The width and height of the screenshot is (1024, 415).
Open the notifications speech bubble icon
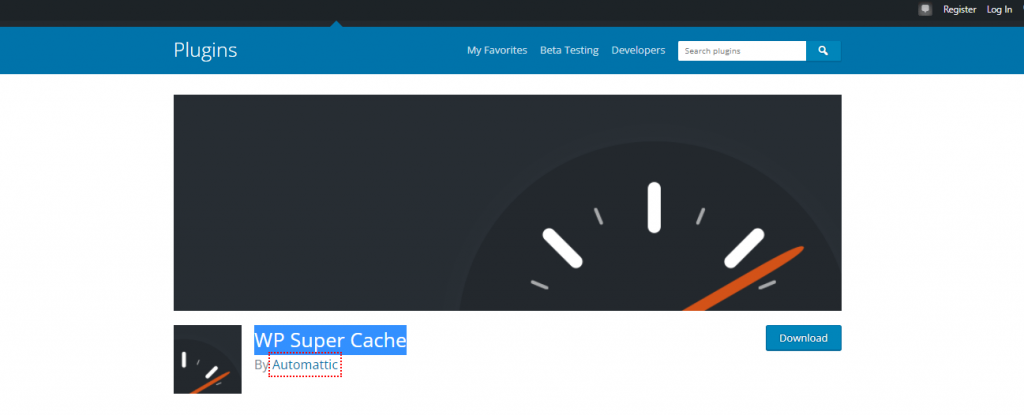click(925, 9)
